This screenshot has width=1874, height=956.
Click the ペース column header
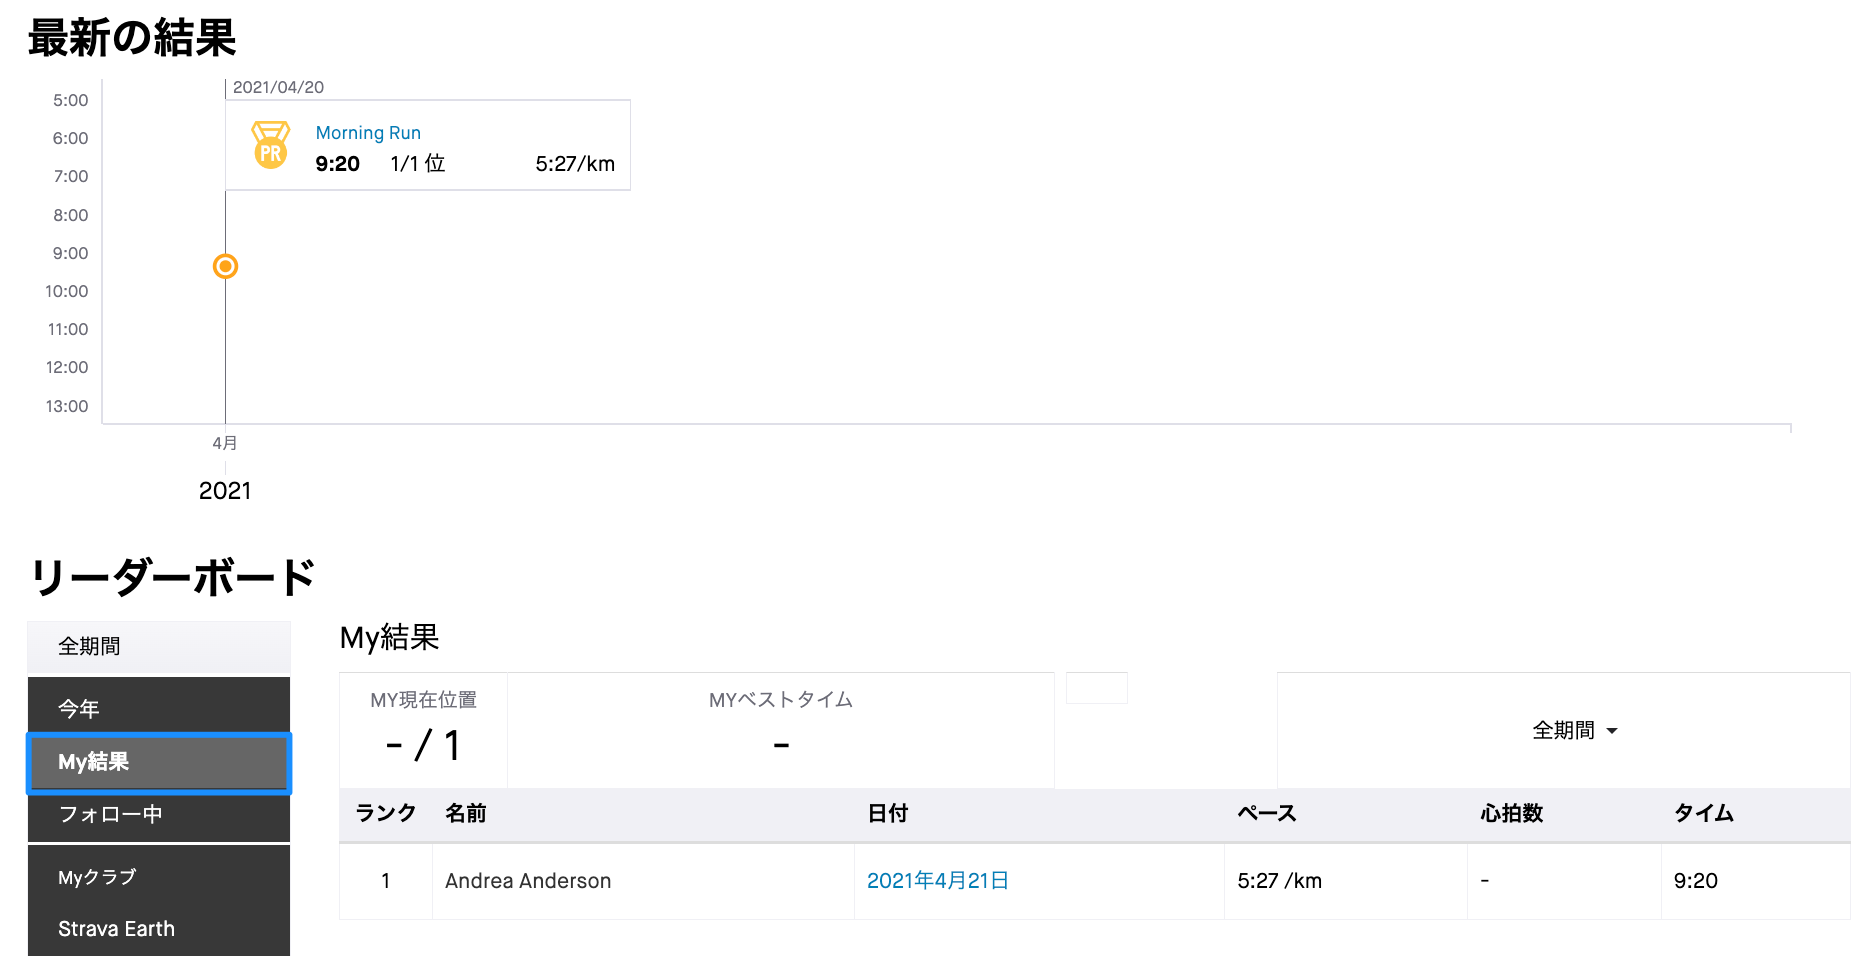click(x=1267, y=814)
